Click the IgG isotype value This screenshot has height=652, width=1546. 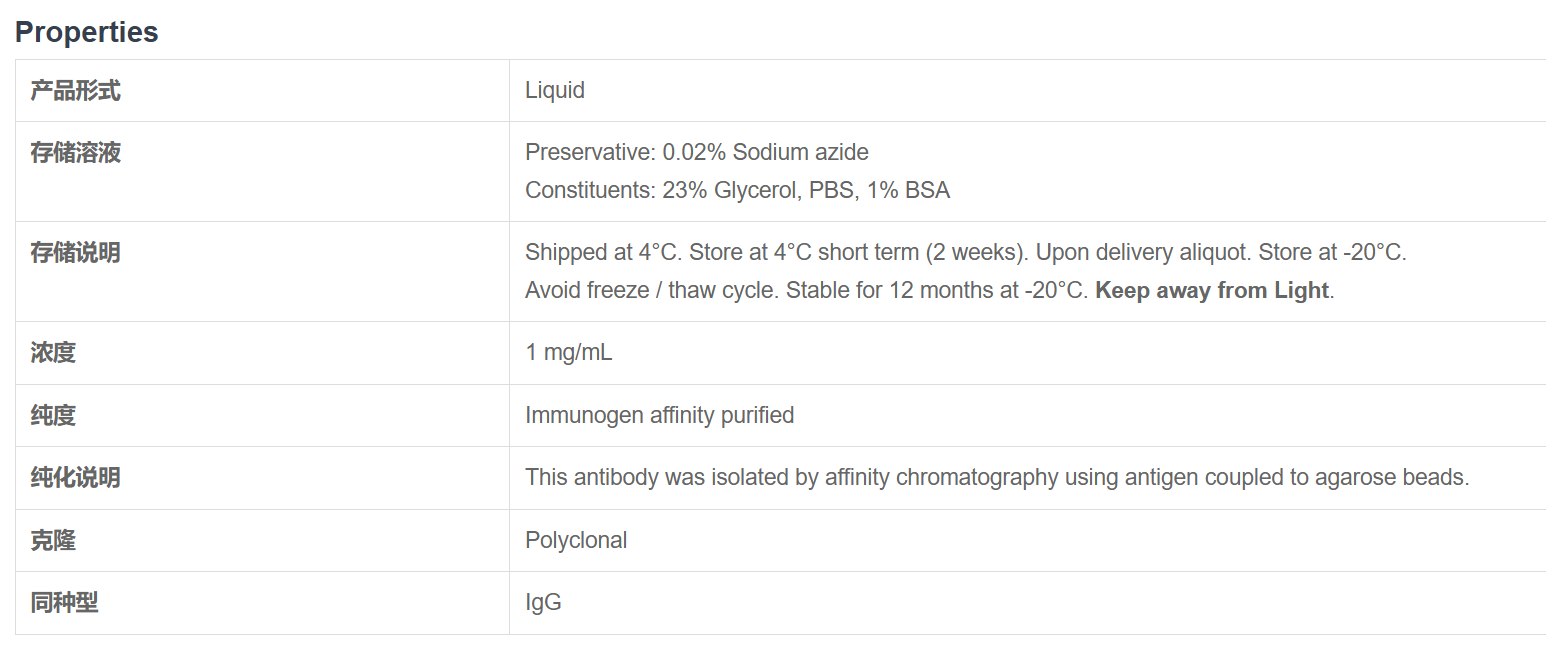pyautogui.click(x=543, y=602)
